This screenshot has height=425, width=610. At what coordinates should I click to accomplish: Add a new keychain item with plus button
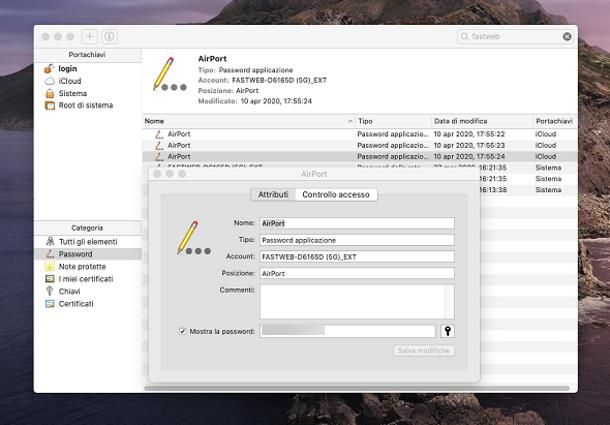pos(89,37)
